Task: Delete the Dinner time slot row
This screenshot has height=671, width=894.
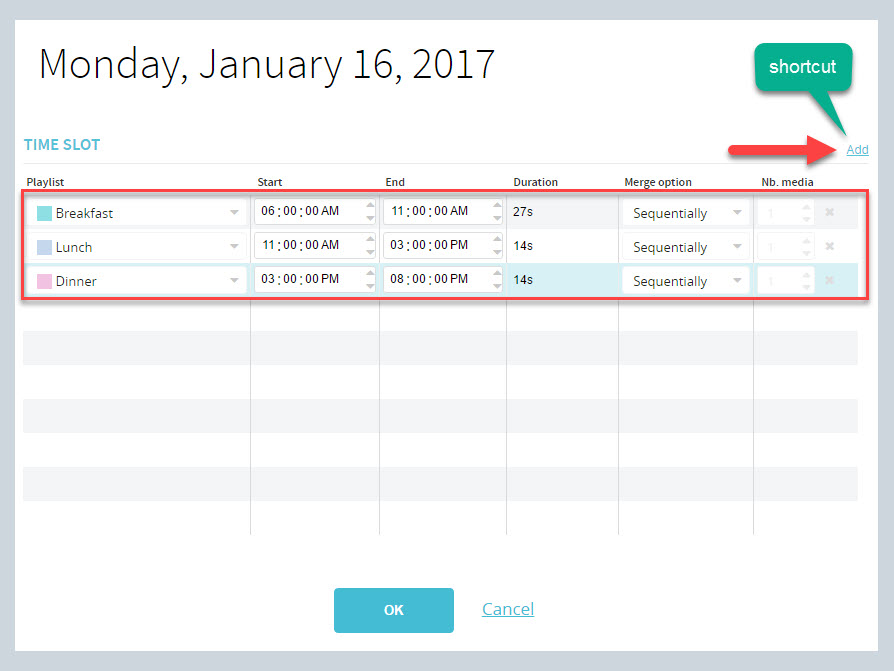Action: [830, 280]
